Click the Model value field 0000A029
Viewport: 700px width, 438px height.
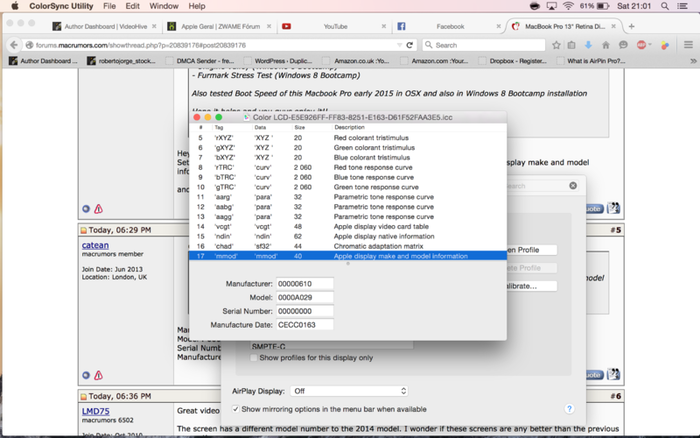304,297
